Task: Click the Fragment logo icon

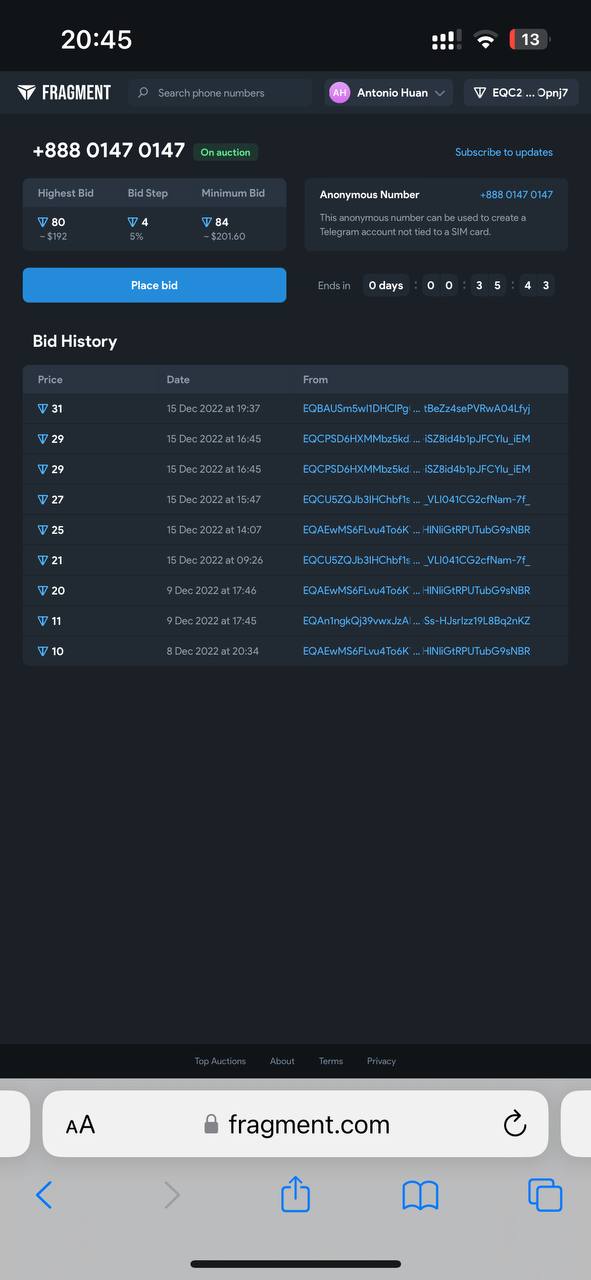Action: tap(27, 93)
